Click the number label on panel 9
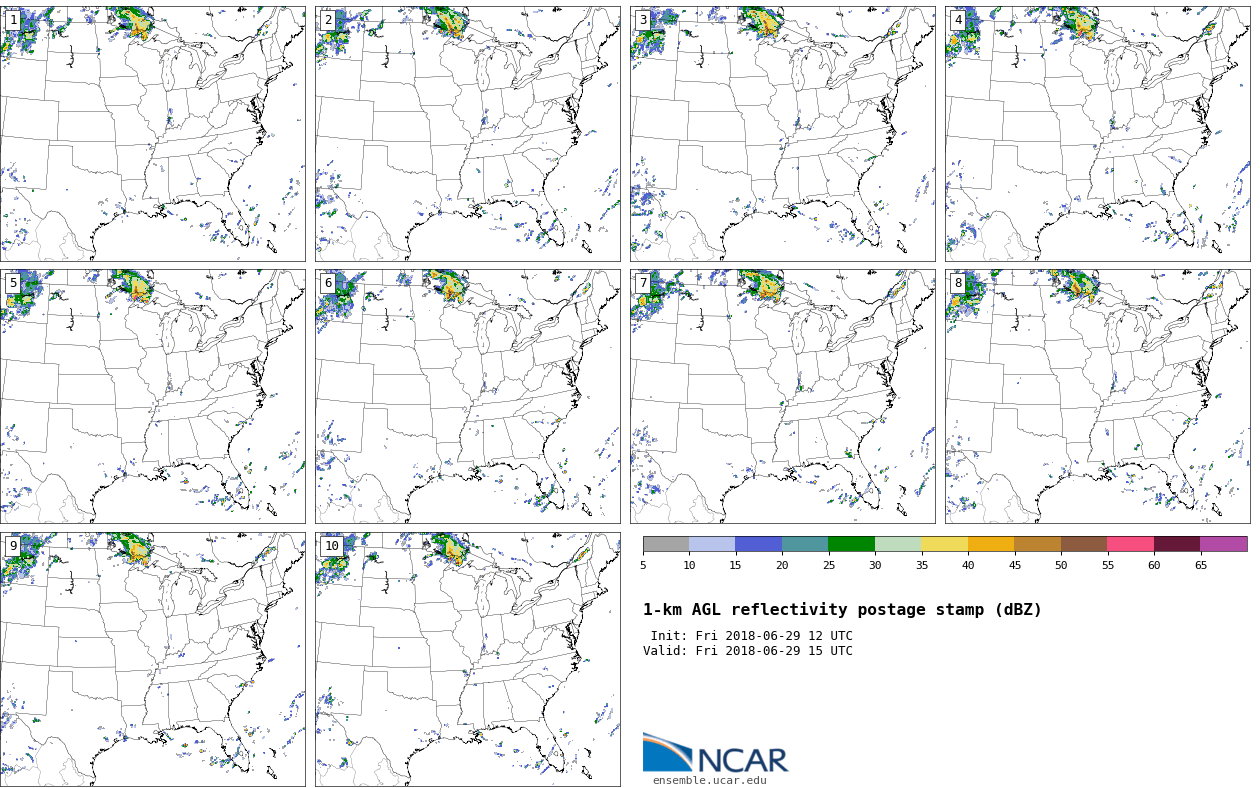The width and height of the screenshot is (1260, 788). [x=13, y=546]
